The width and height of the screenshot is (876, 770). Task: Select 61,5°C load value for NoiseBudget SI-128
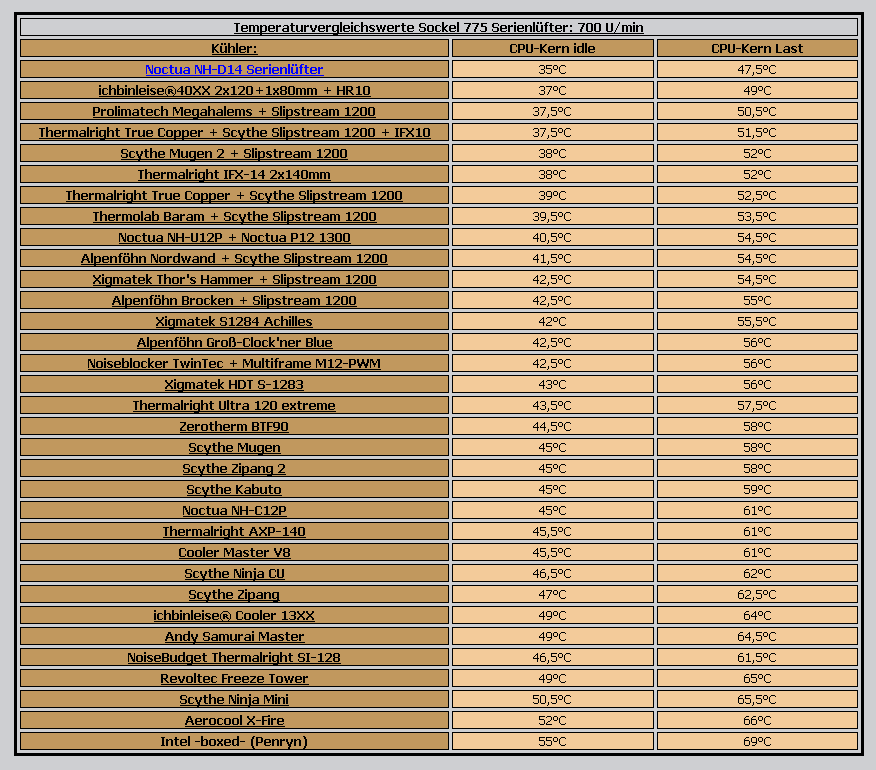click(757, 657)
